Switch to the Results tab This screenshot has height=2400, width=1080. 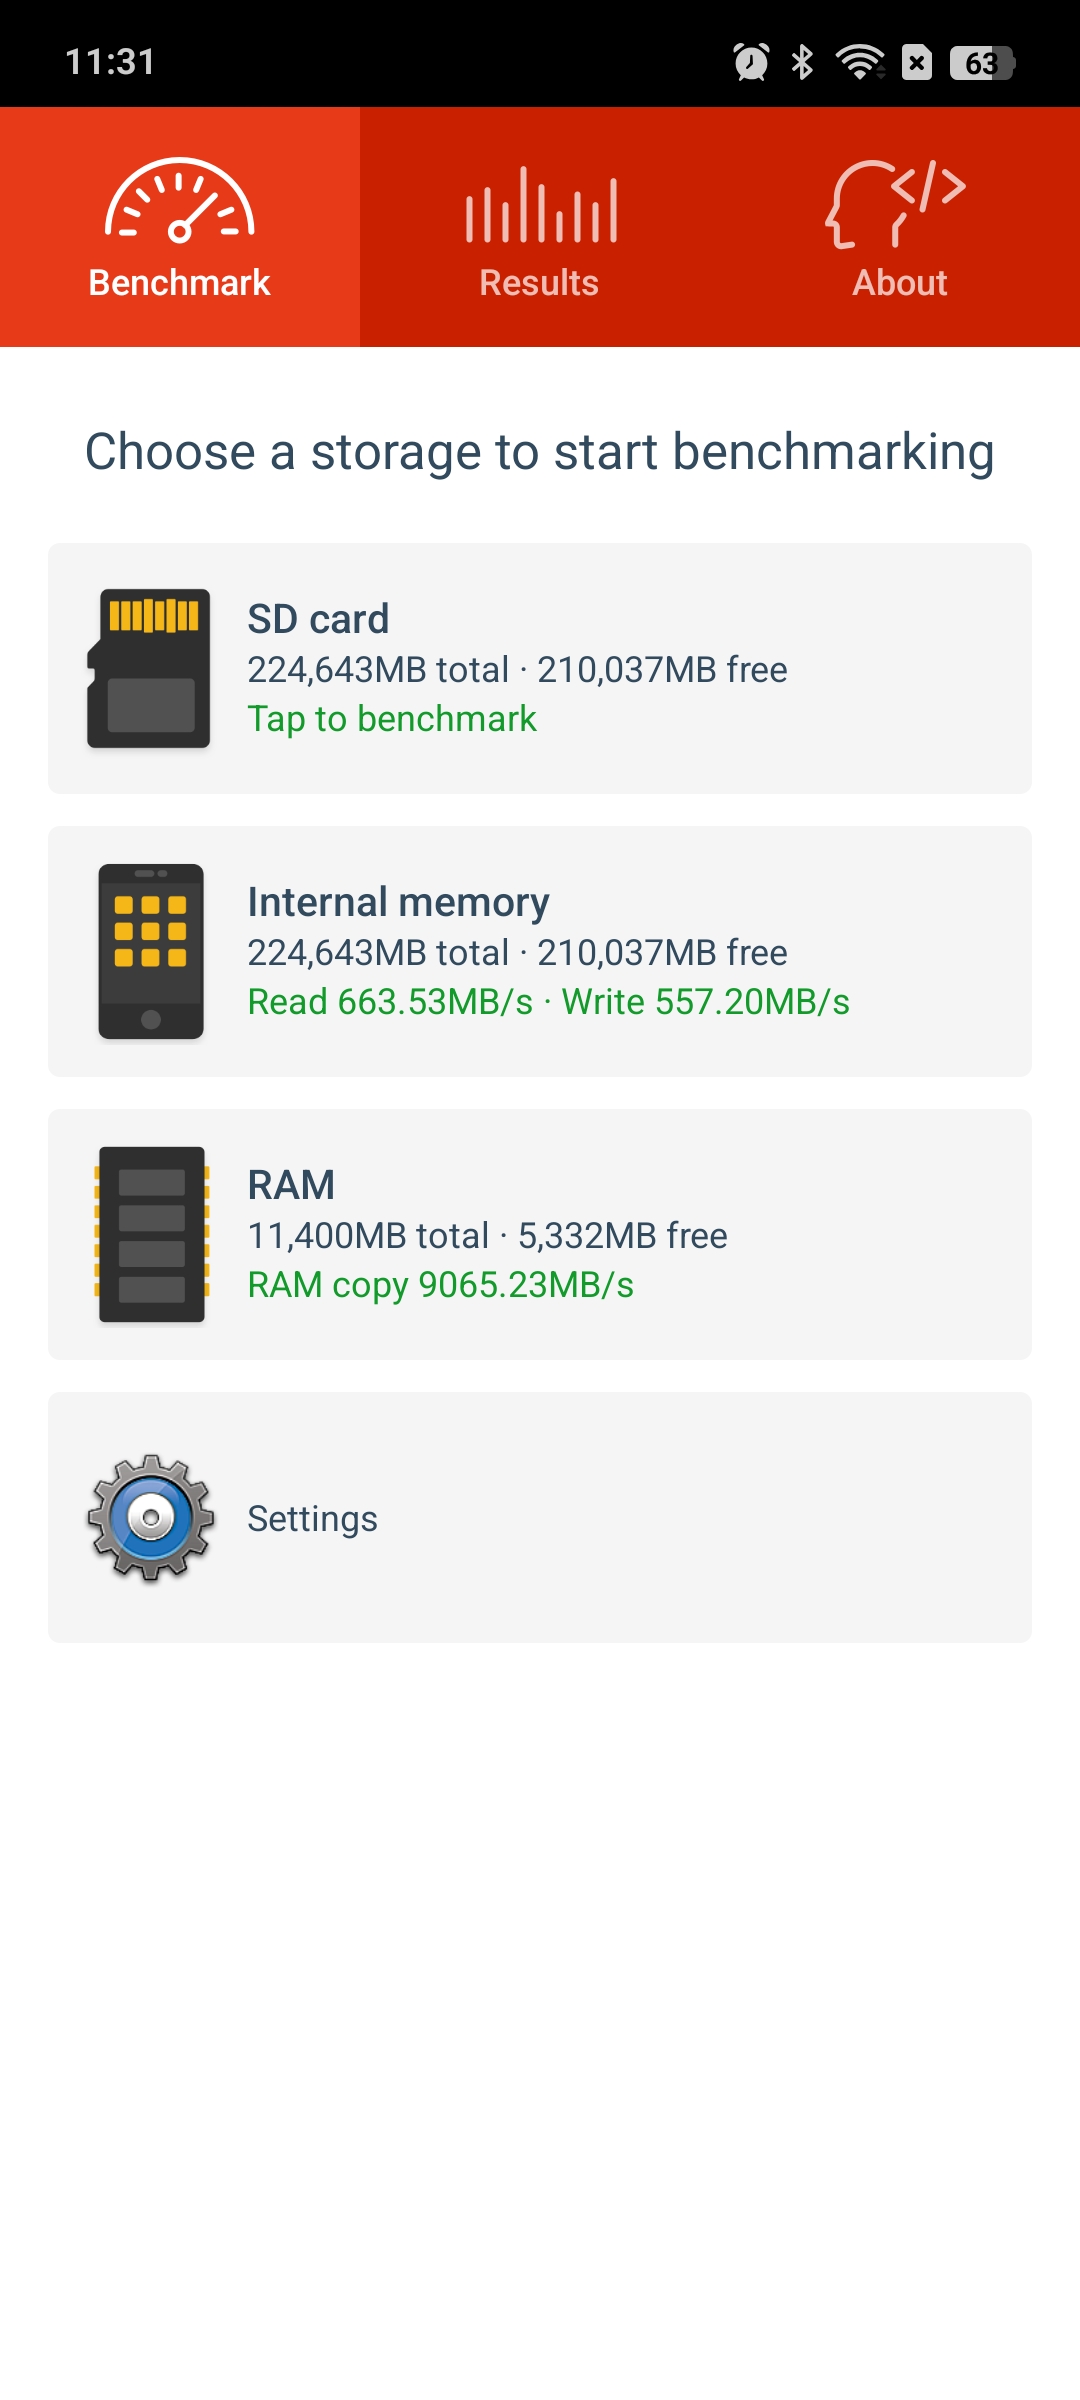pyautogui.click(x=540, y=227)
